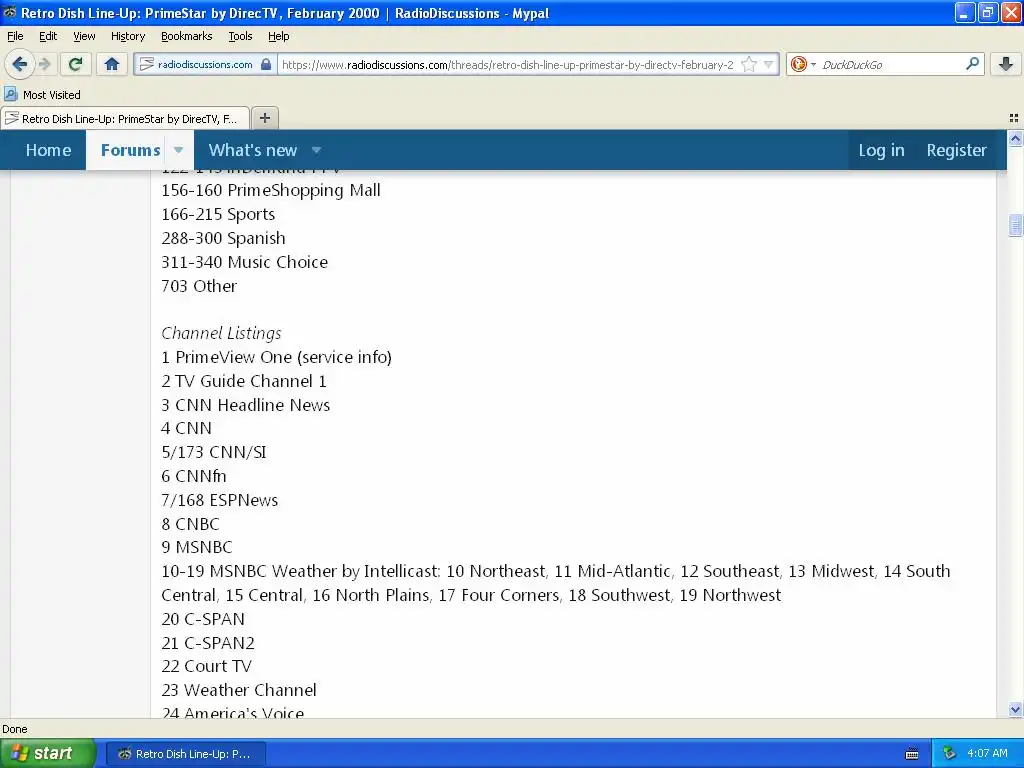Open the Tools menu

240,36
